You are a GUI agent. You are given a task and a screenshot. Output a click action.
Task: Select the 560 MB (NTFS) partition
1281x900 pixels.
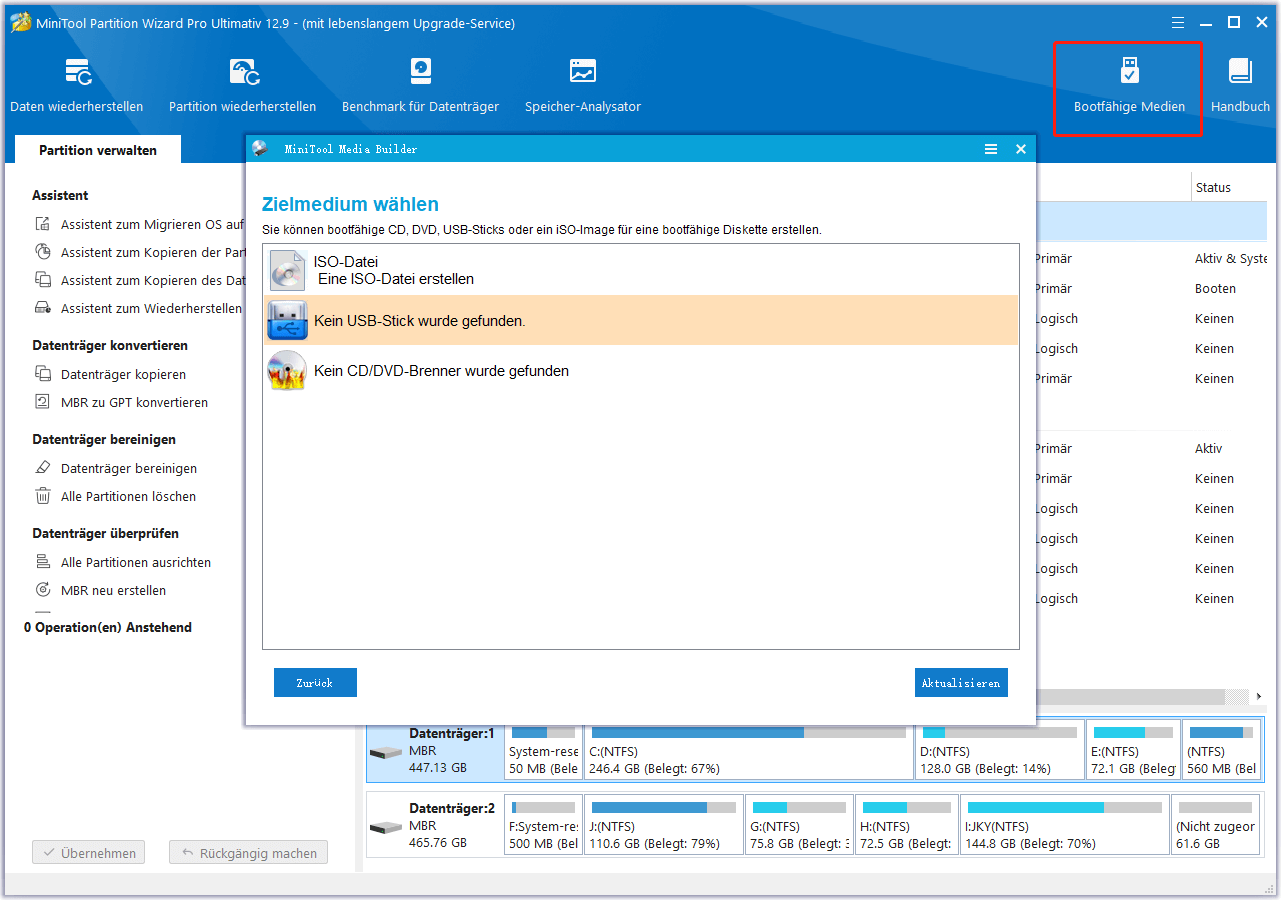(1222, 750)
